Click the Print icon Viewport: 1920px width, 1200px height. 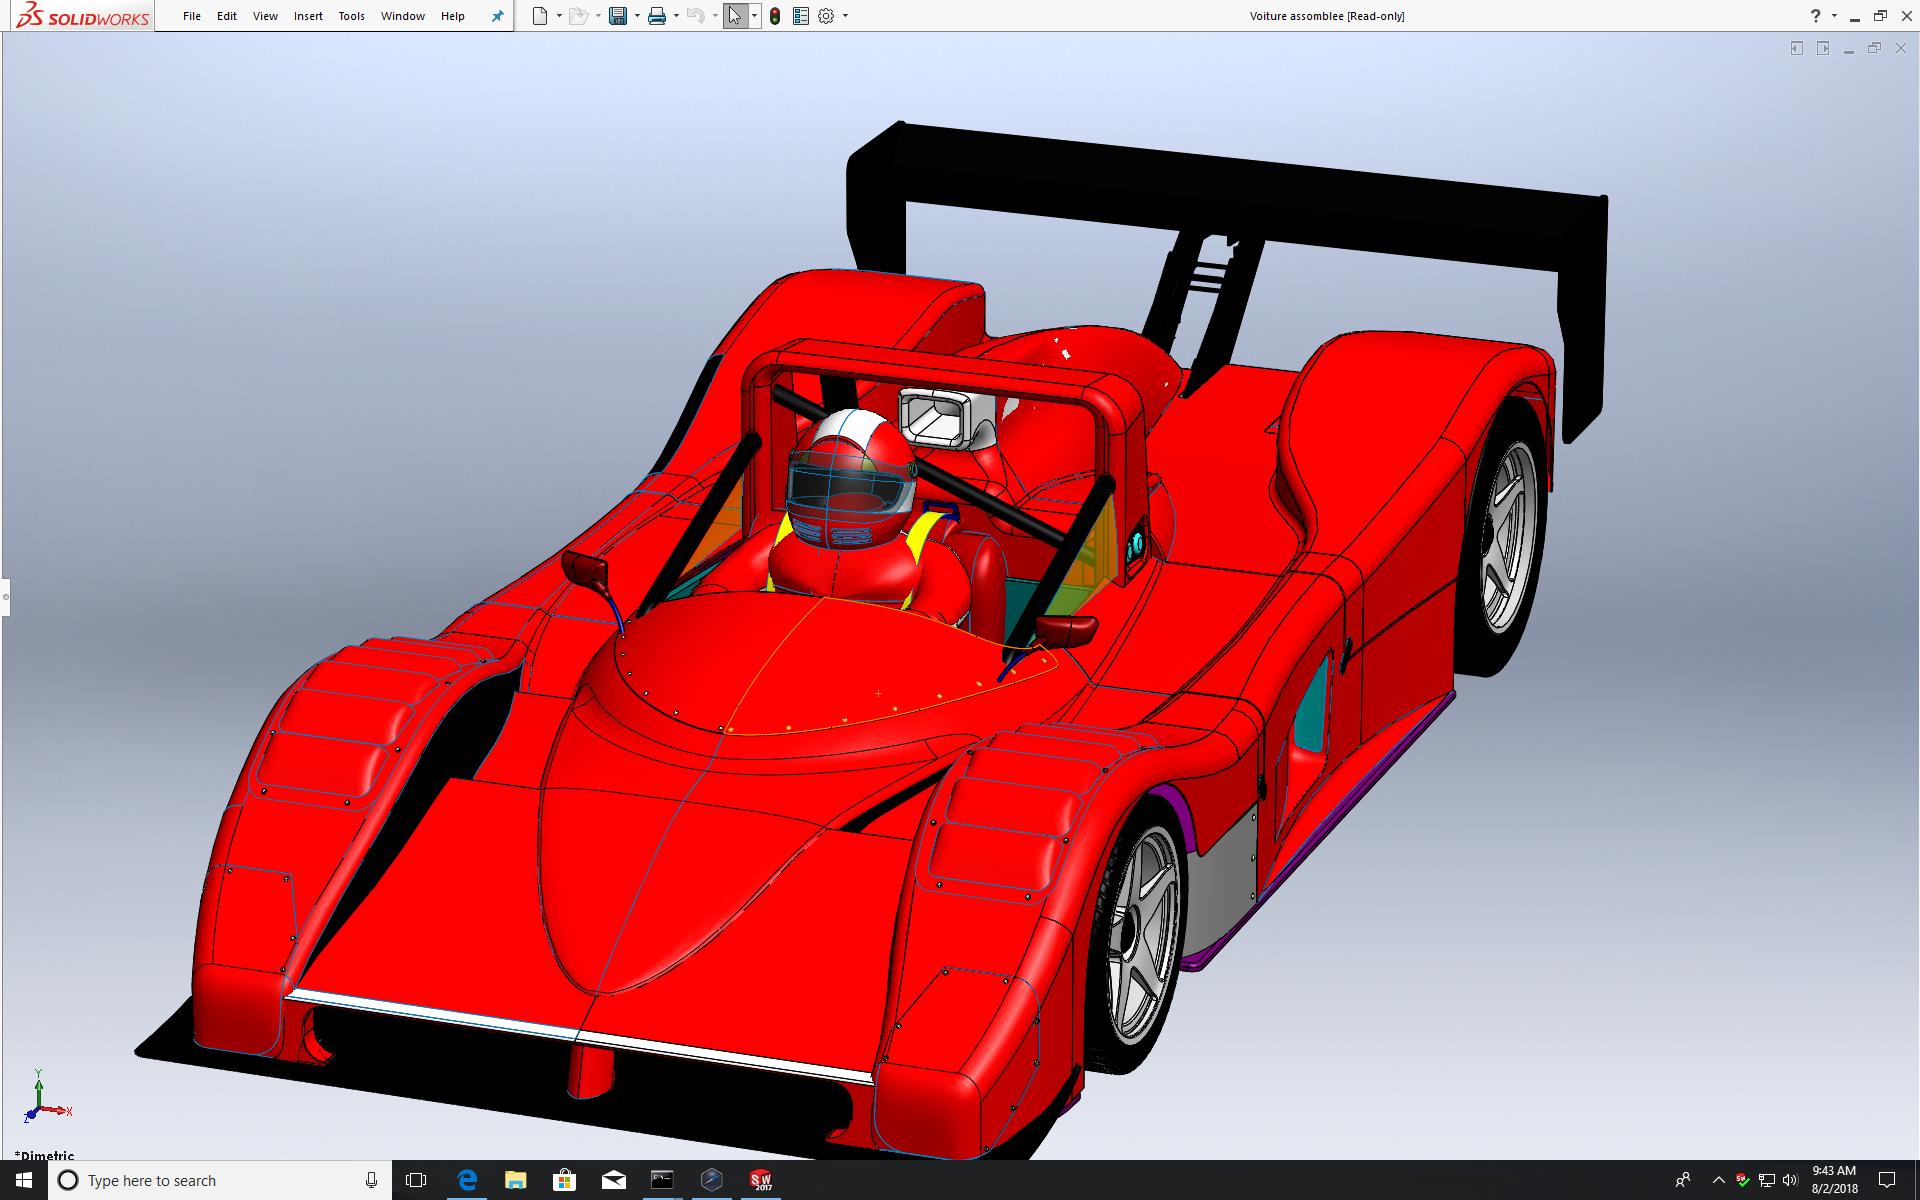point(657,16)
